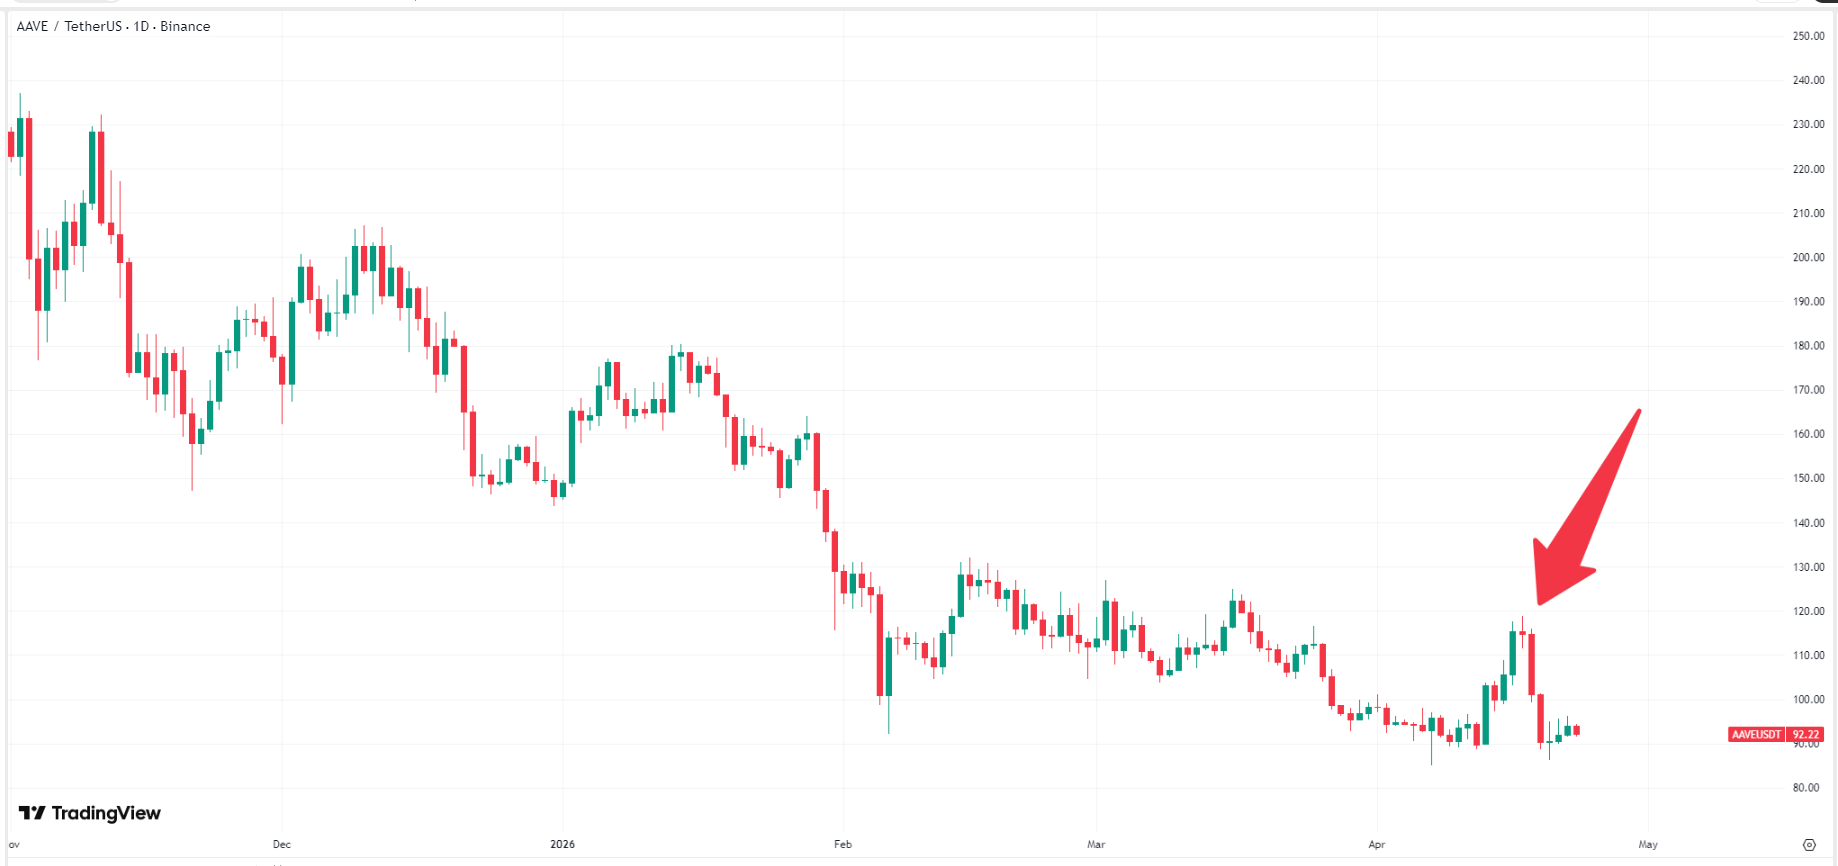1838x866 pixels.
Task: Click the Apr label on time axis
Action: (x=1377, y=844)
